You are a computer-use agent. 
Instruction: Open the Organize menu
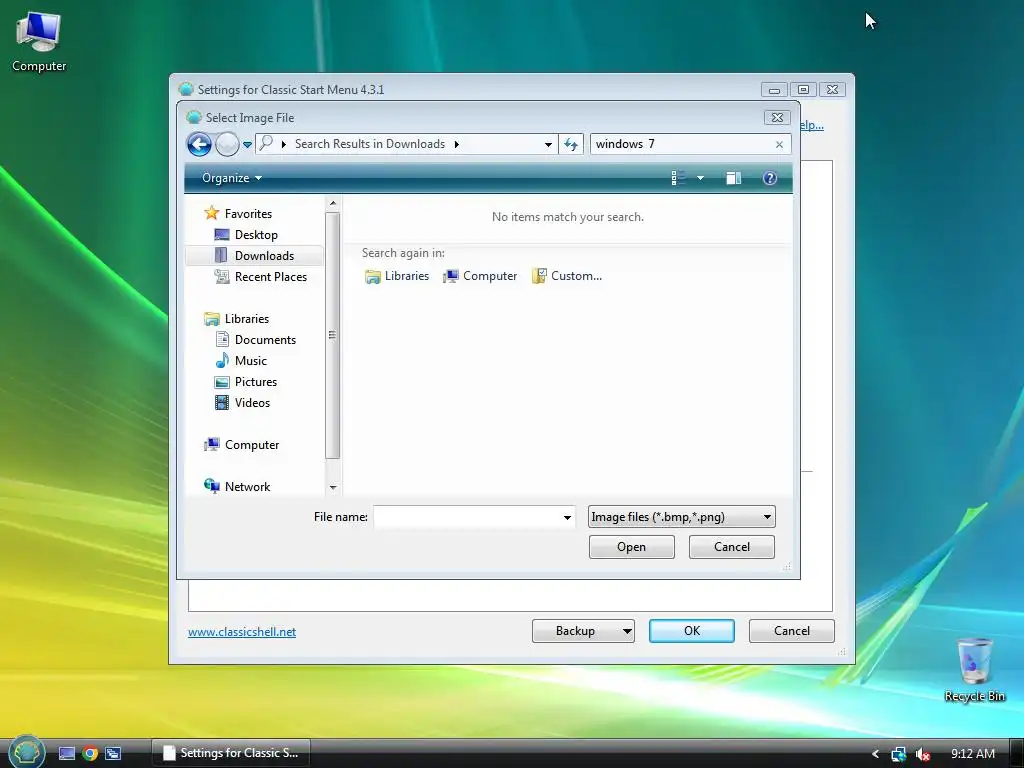coord(231,178)
